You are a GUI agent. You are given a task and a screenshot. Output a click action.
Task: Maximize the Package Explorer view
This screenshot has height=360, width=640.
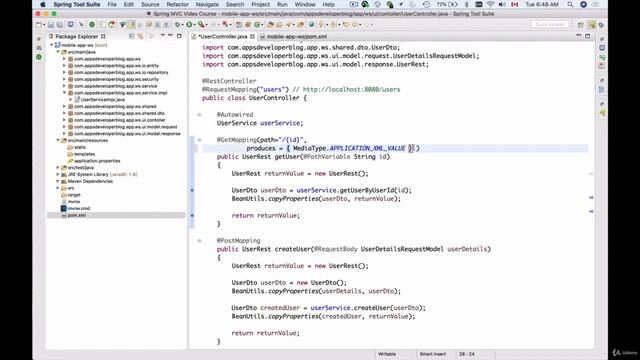click(179, 36)
